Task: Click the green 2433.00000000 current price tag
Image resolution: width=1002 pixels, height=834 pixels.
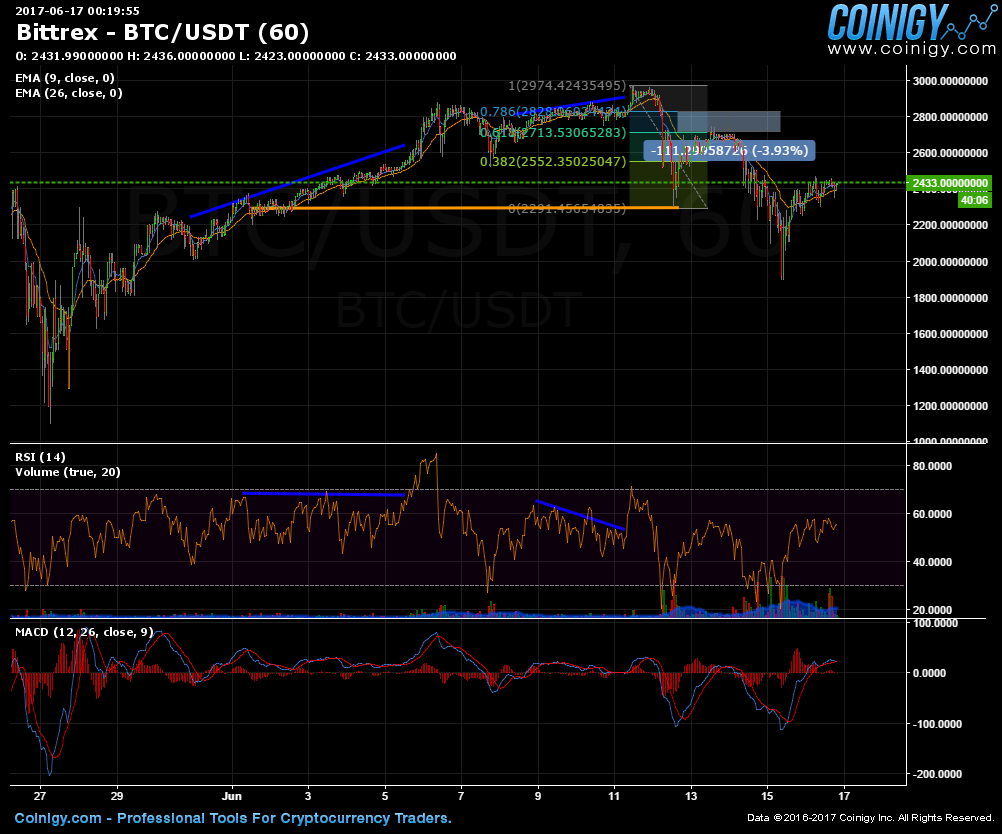Action: click(x=949, y=183)
